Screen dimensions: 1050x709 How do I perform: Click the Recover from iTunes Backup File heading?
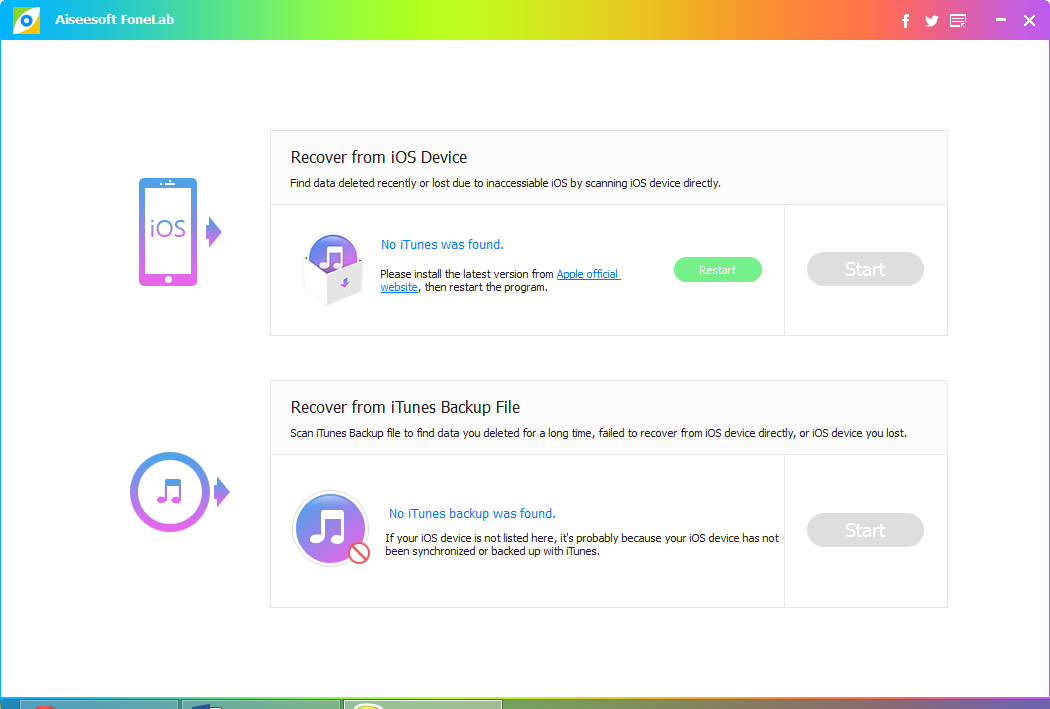coord(405,407)
